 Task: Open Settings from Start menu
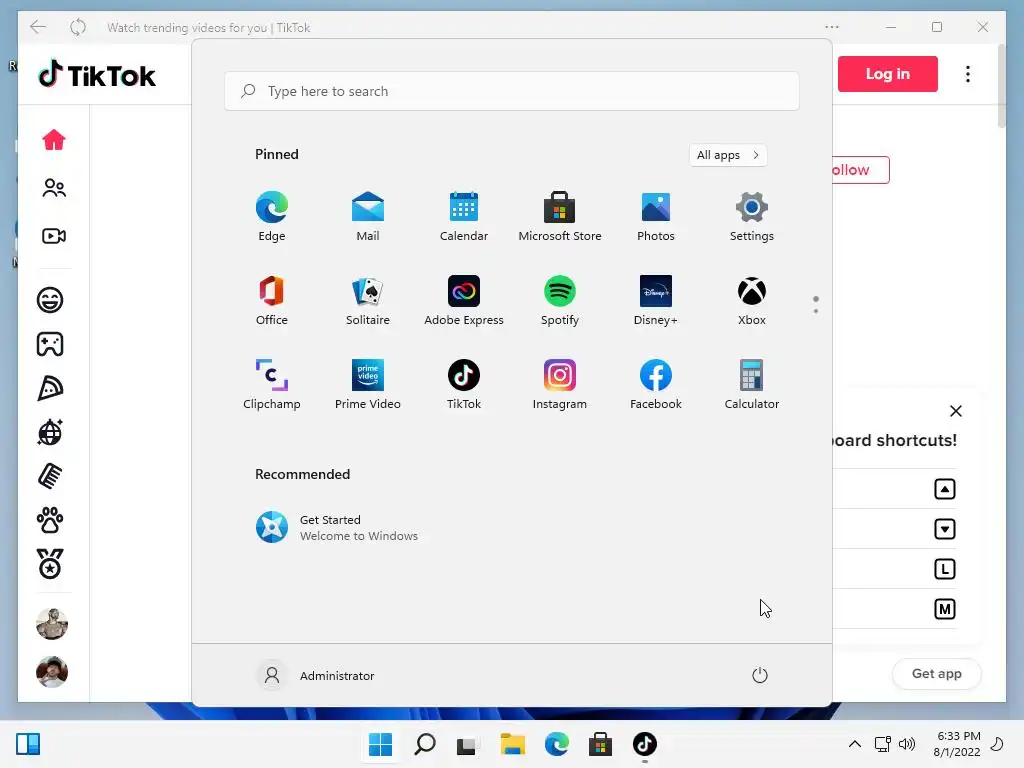click(x=752, y=217)
